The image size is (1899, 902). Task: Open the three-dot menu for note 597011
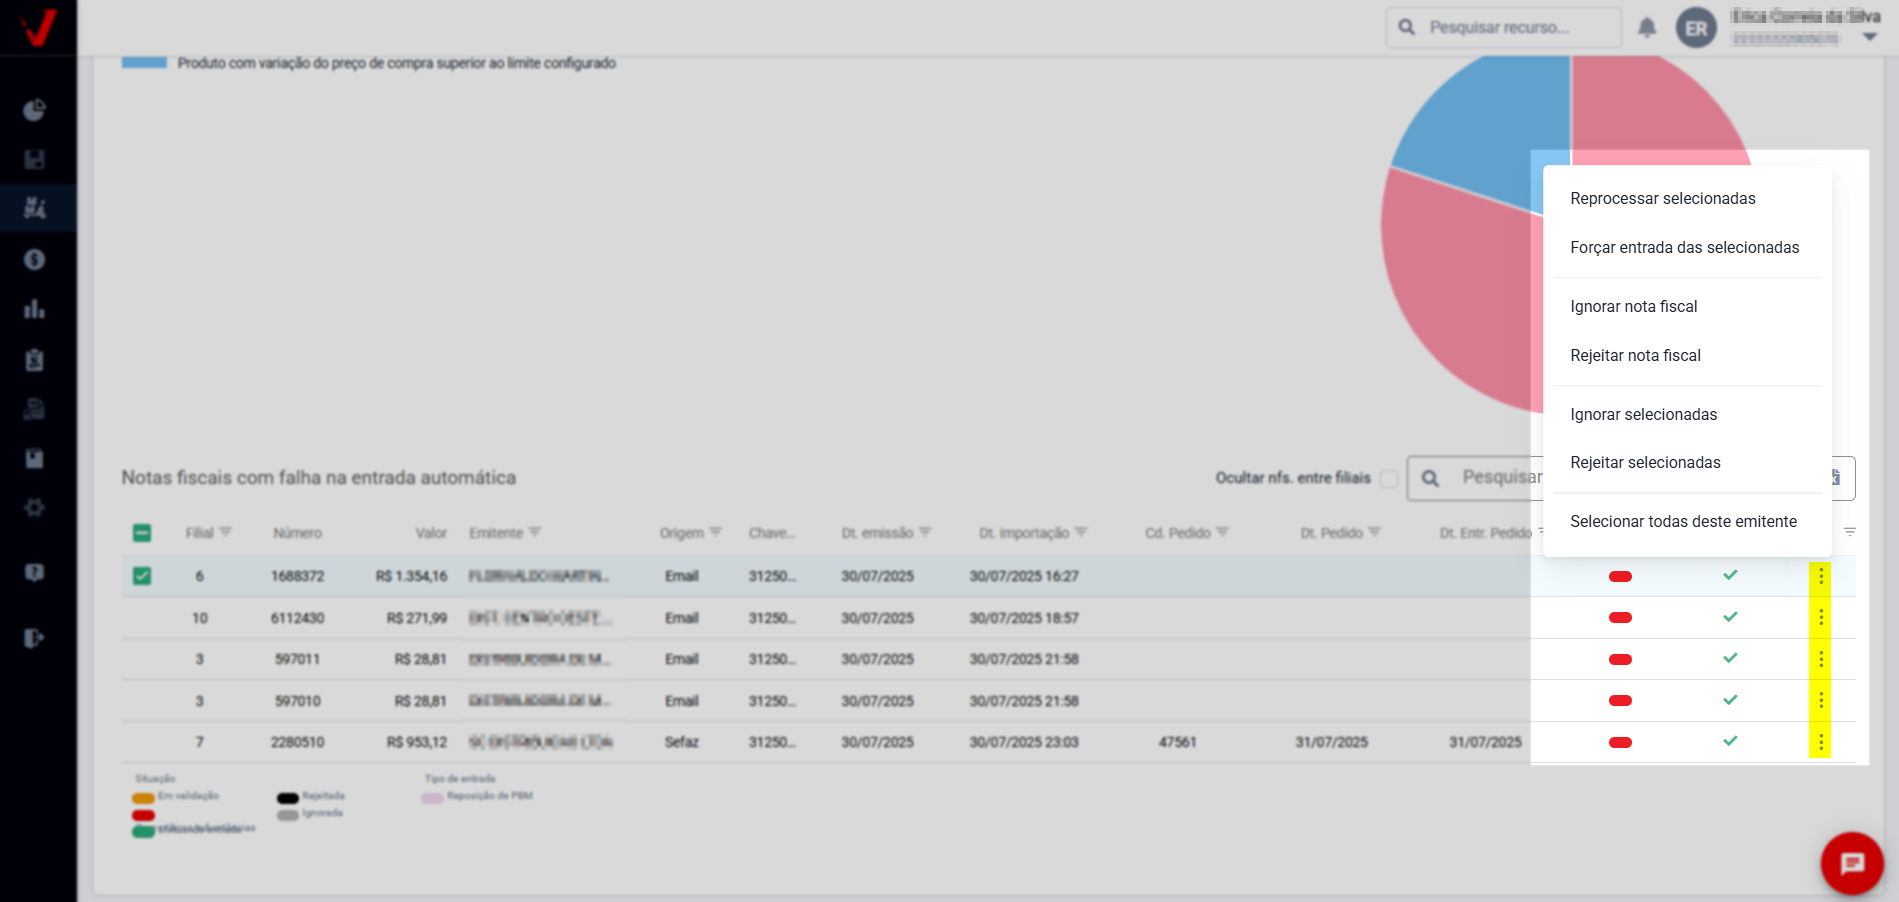[x=1821, y=659]
